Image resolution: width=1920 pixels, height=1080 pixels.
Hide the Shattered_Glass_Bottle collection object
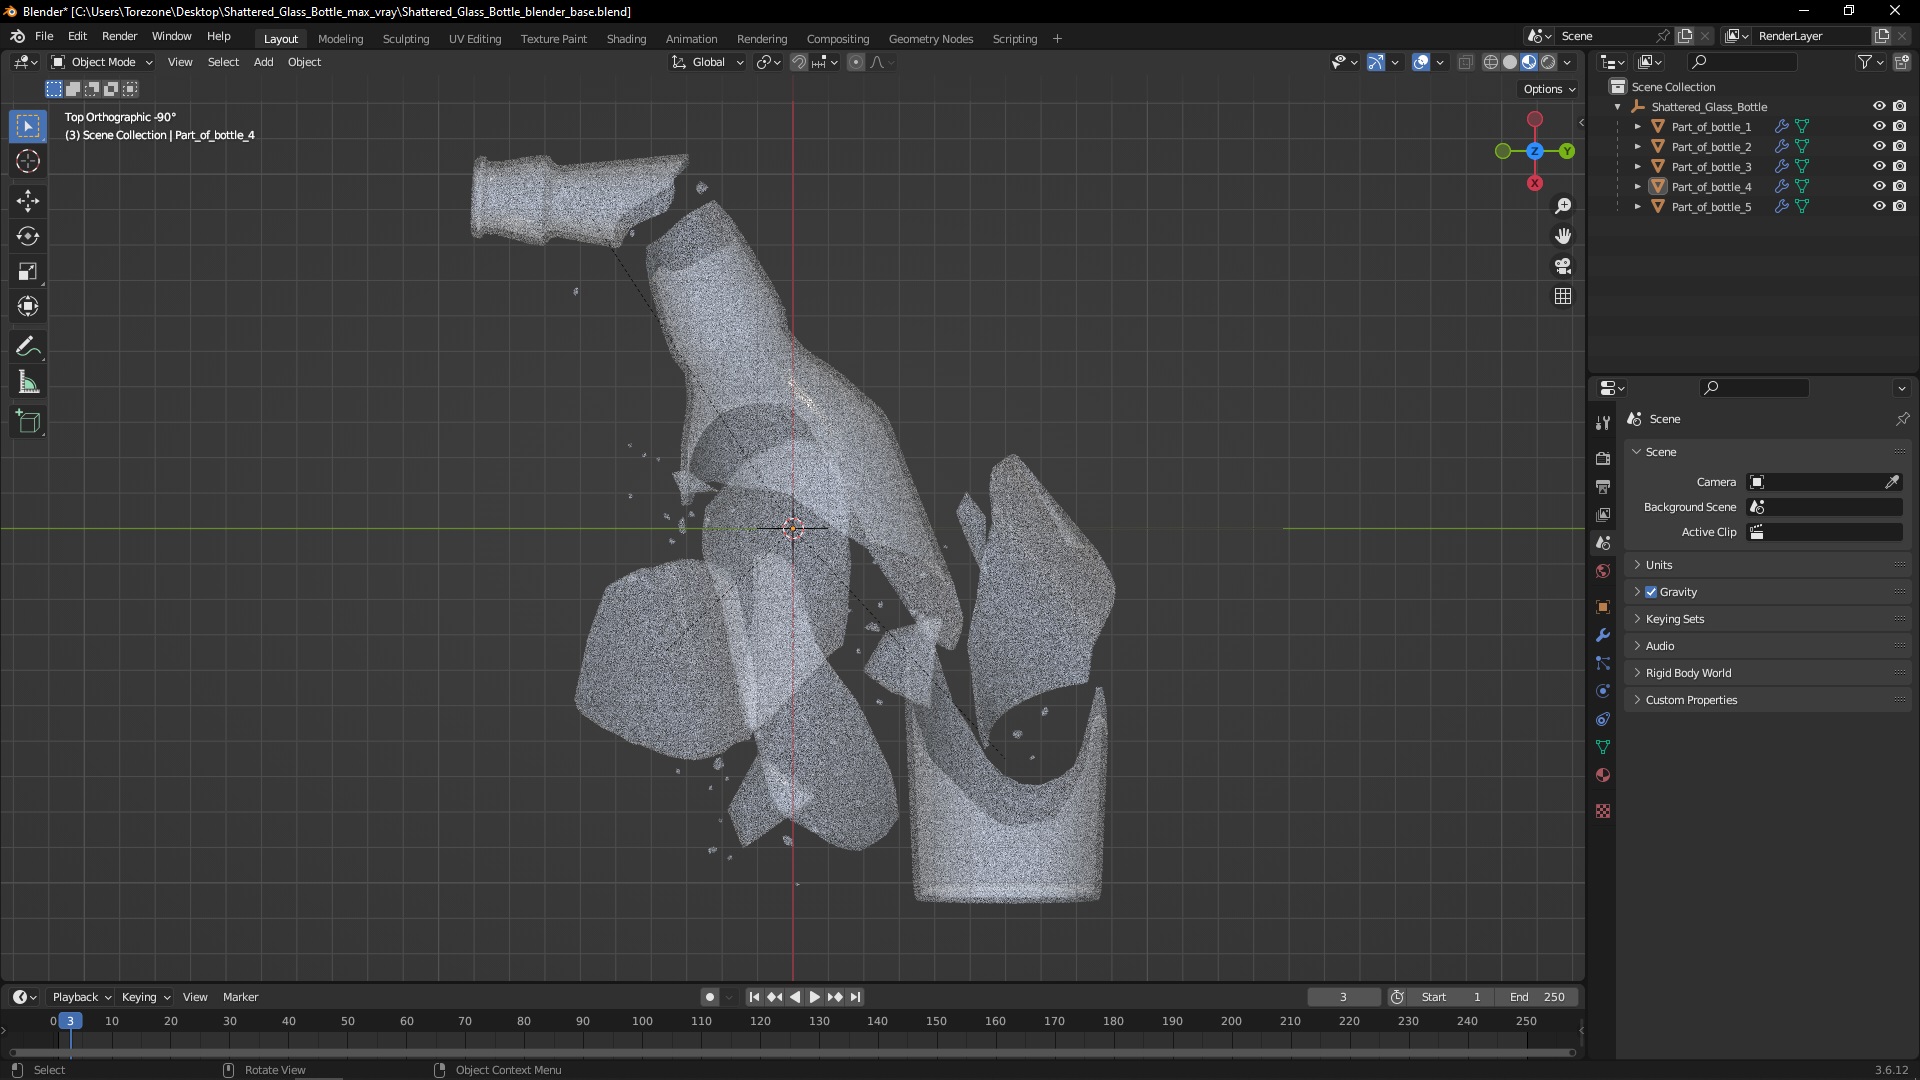pyautogui.click(x=1879, y=106)
